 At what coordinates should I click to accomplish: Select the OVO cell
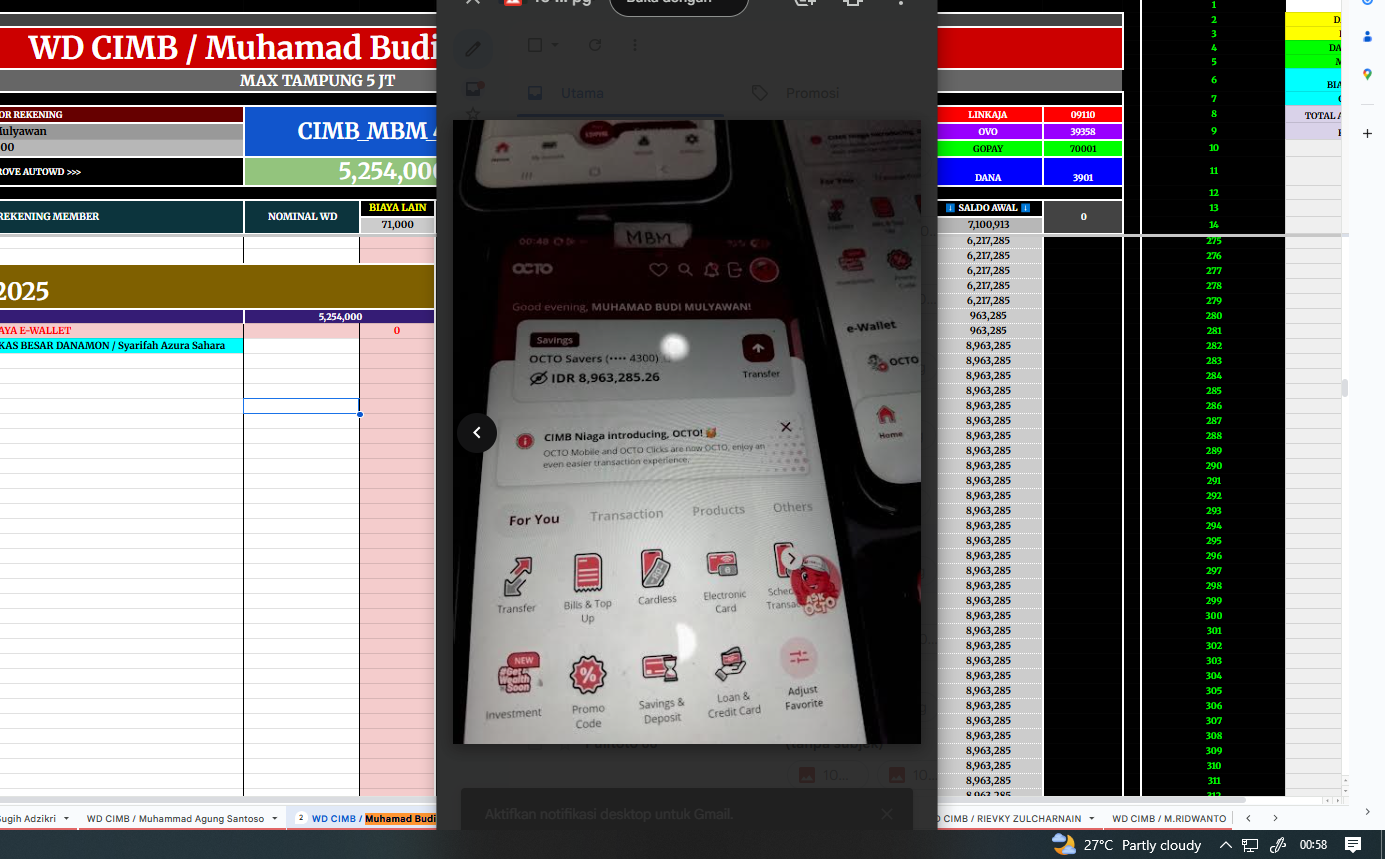coord(988,132)
